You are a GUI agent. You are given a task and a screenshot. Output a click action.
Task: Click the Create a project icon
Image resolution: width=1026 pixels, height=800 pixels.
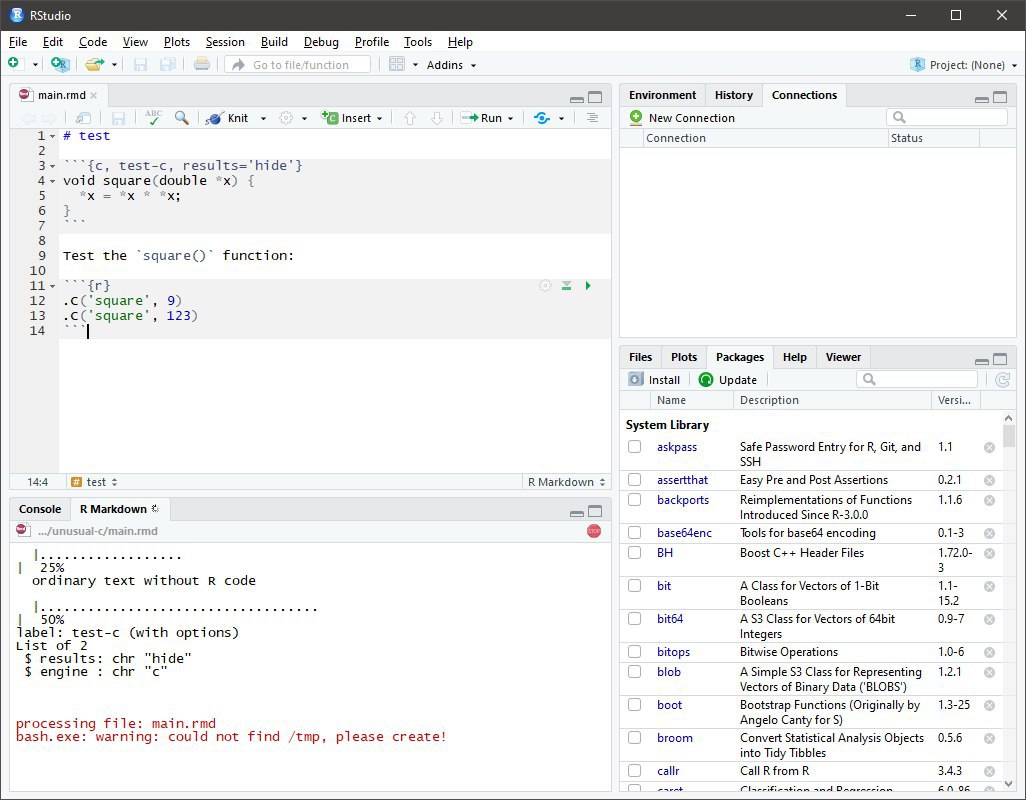[x=60, y=64]
